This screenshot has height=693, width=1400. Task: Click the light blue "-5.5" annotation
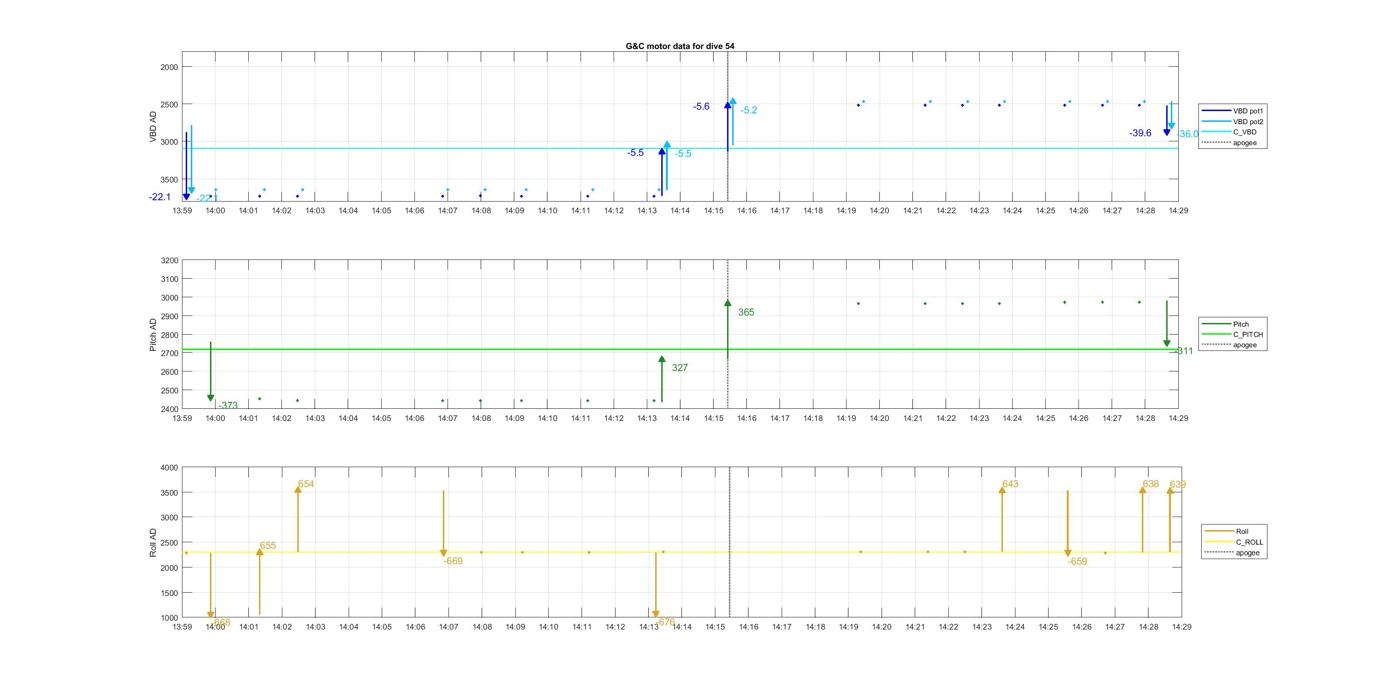pos(683,153)
